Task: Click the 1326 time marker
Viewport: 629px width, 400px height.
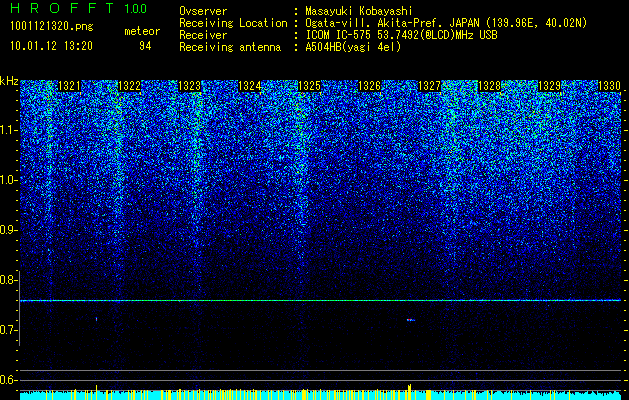Action: [x=369, y=86]
